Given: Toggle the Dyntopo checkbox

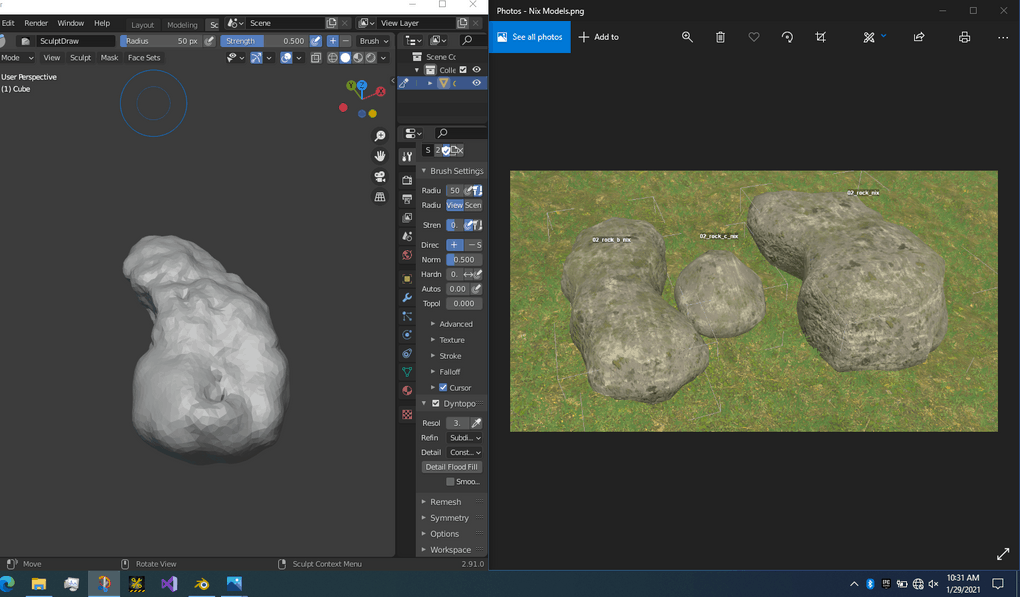Looking at the screenshot, I should pyautogui.click(x=435, y=403).
